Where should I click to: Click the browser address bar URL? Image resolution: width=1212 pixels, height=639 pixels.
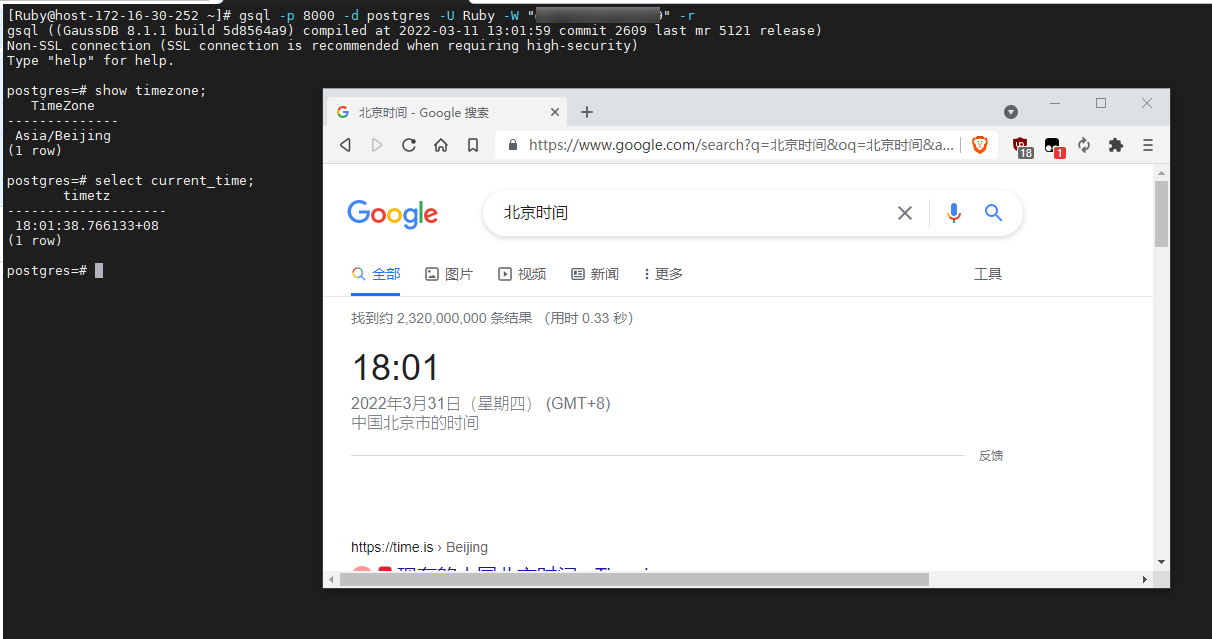(x=741, y=145)
